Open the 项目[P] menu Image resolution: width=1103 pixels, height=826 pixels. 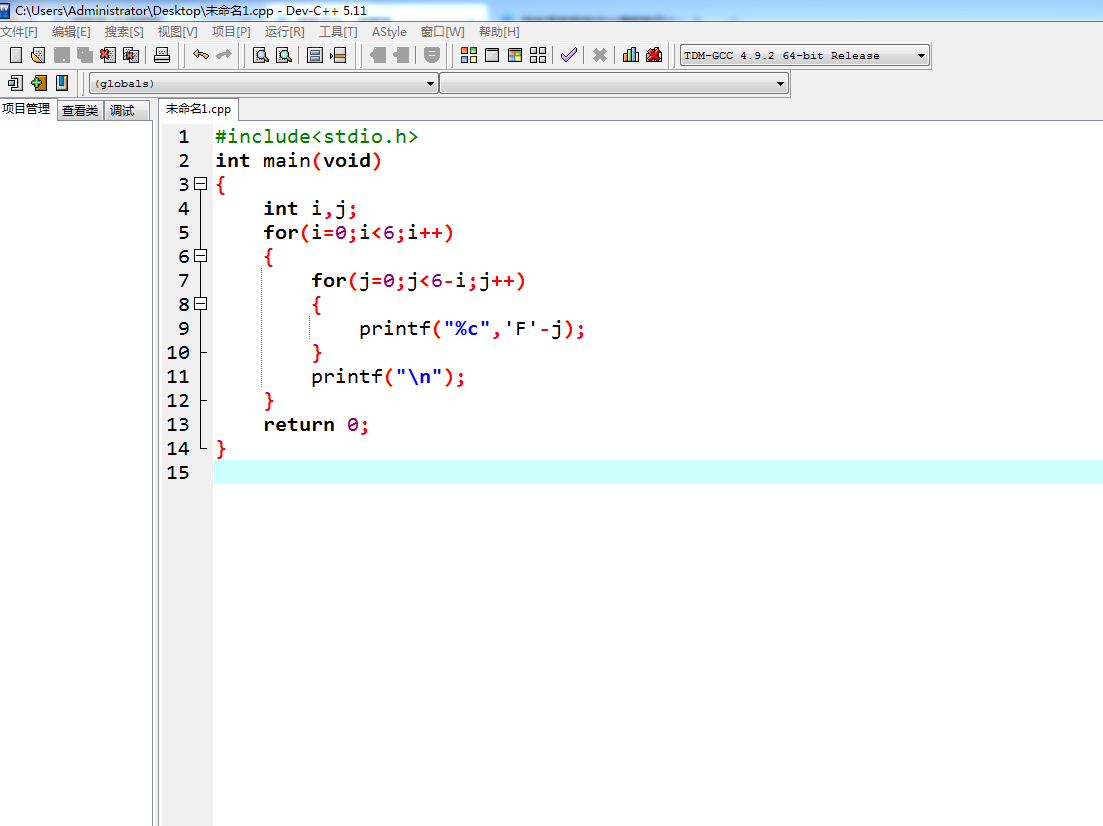pyautogui.click(x=231, y=32)
